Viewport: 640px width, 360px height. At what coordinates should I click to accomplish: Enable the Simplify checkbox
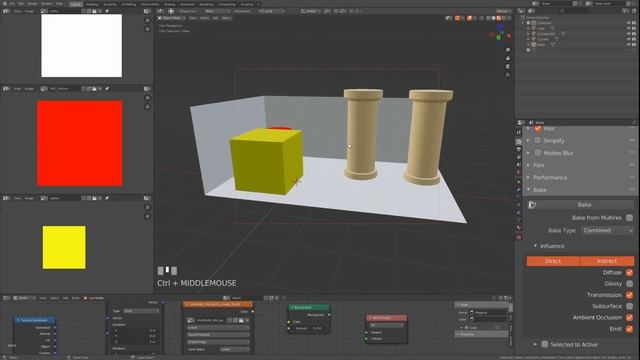coord(538,140)
